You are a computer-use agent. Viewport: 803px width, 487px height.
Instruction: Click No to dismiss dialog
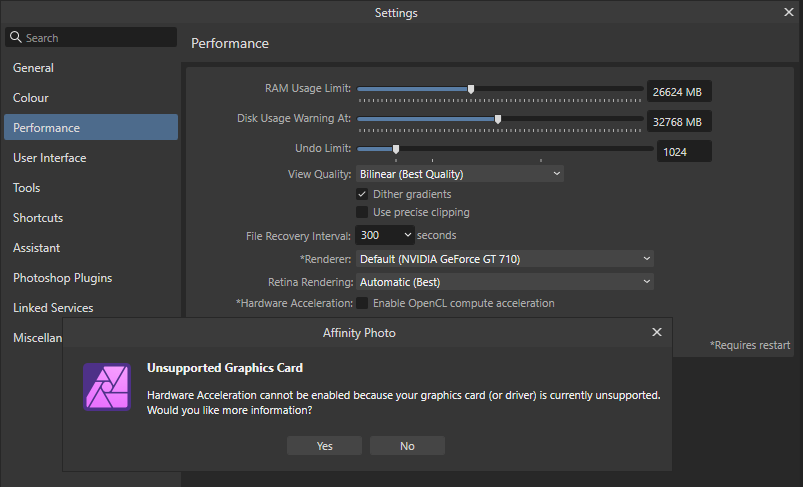tap(407, 446)
